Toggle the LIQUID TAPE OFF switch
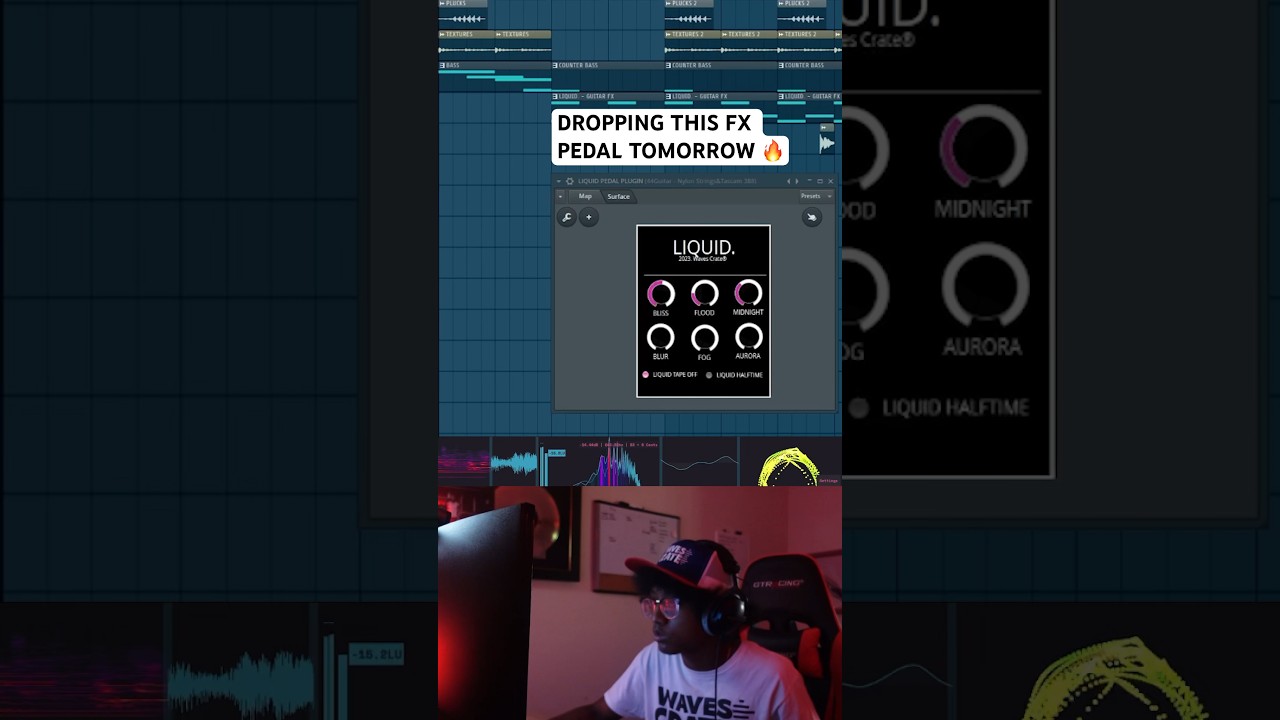1280x720 pixels. point(646,375)
